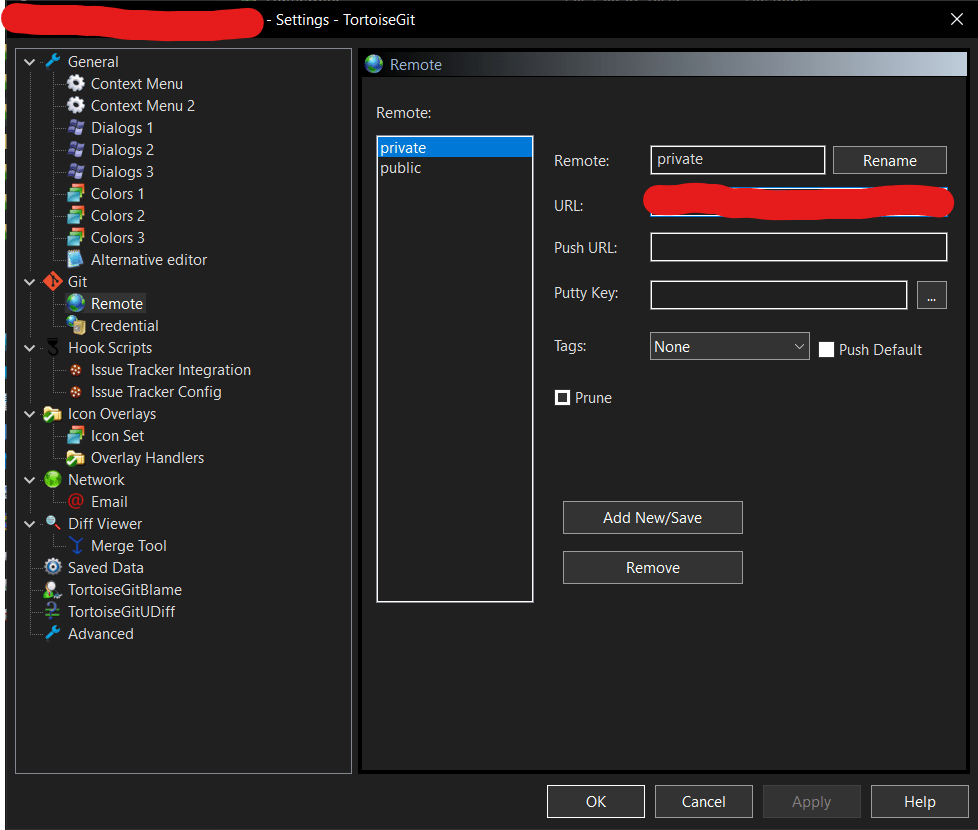Collapse the Icon Overlays tree section

[x=29, y=413]
